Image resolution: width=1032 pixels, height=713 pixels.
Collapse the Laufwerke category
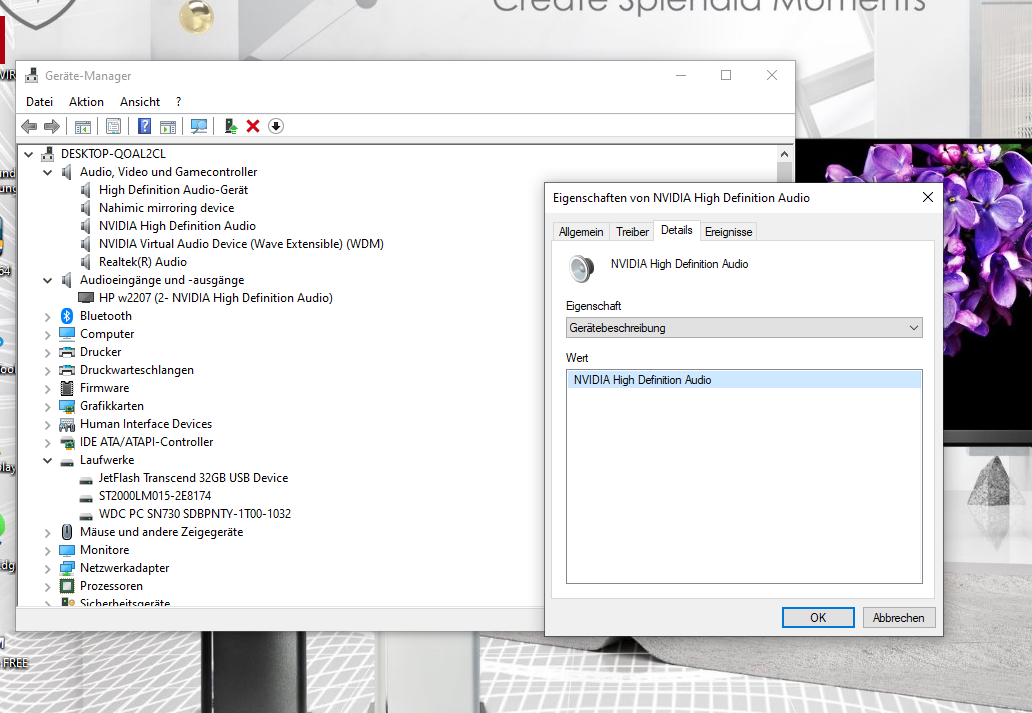[47, 460]
